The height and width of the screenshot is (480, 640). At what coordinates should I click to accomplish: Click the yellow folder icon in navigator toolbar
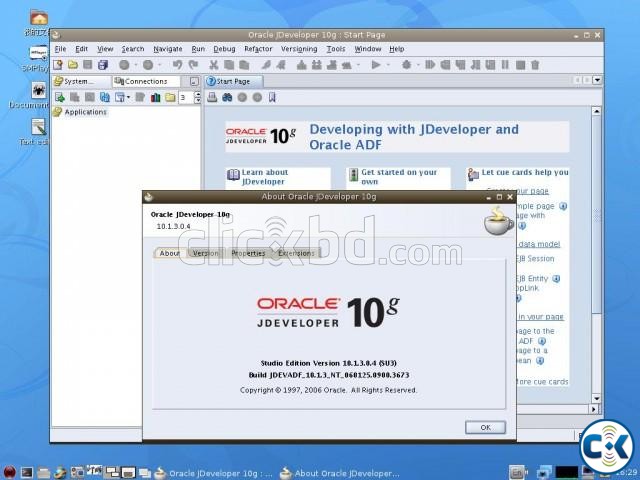(x=170, y=97)
